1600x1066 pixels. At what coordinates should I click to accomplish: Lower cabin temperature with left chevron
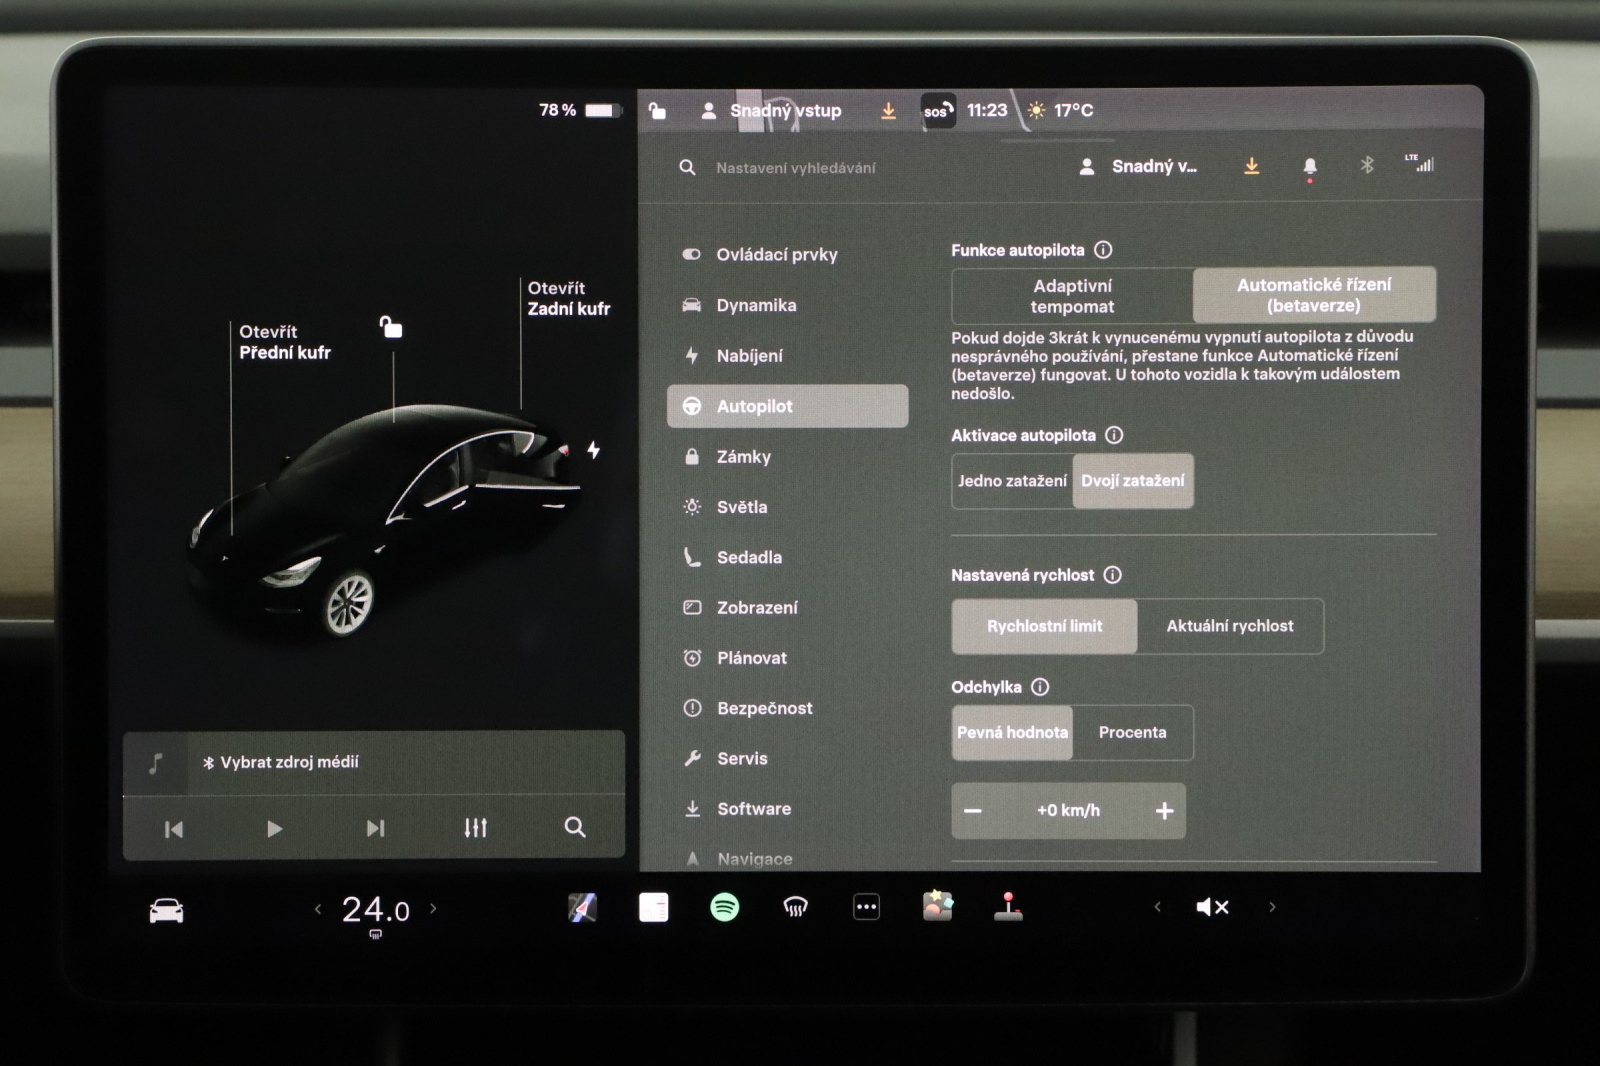318,909
